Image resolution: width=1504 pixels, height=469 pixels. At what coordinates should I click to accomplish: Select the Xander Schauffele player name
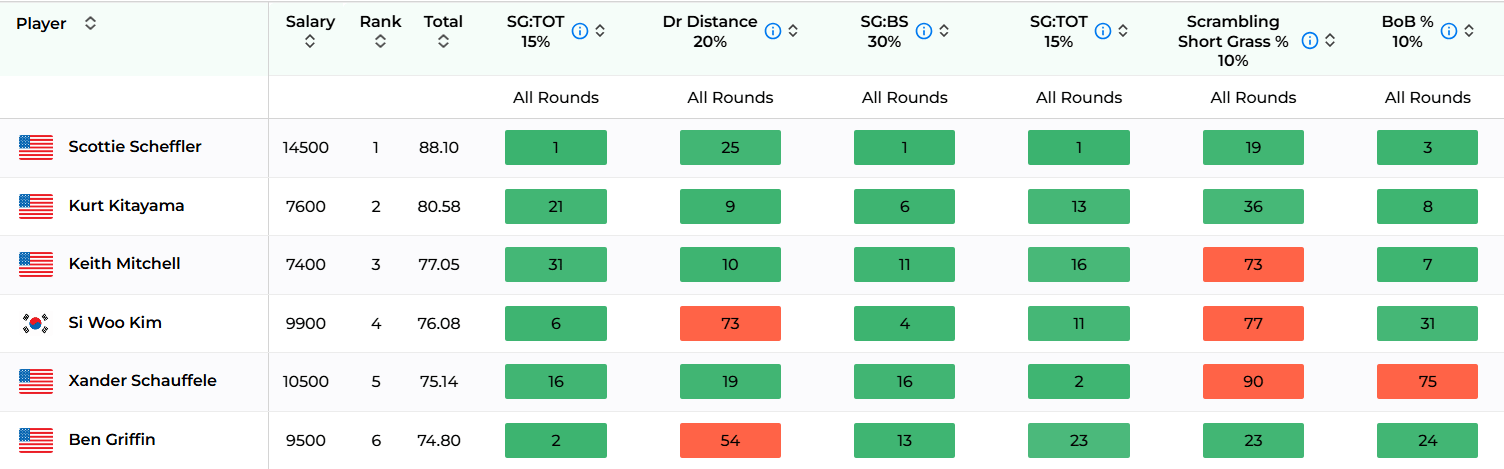(142, 381)
